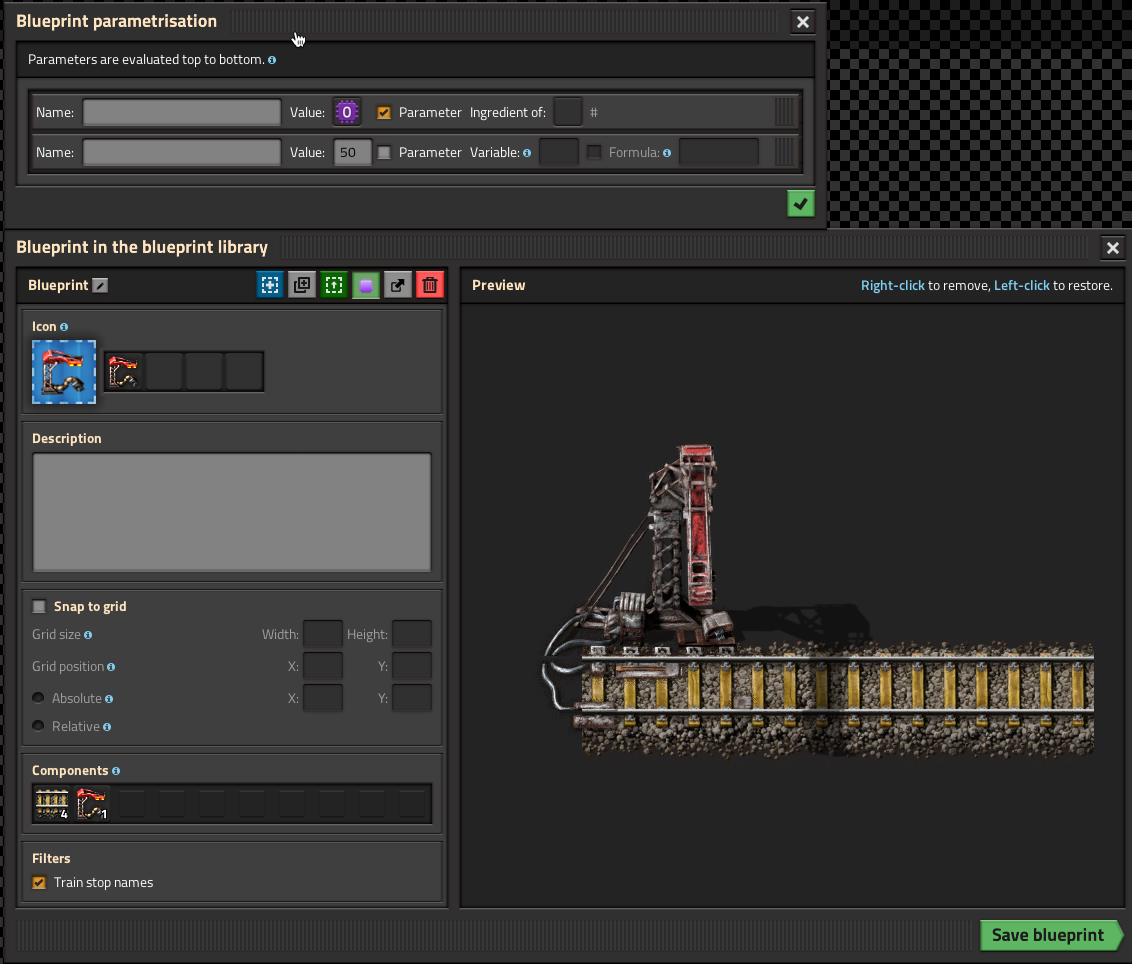Click Name field in first parameter row
This screenshot has width=1132, height=964.
[x=182, y=112]
